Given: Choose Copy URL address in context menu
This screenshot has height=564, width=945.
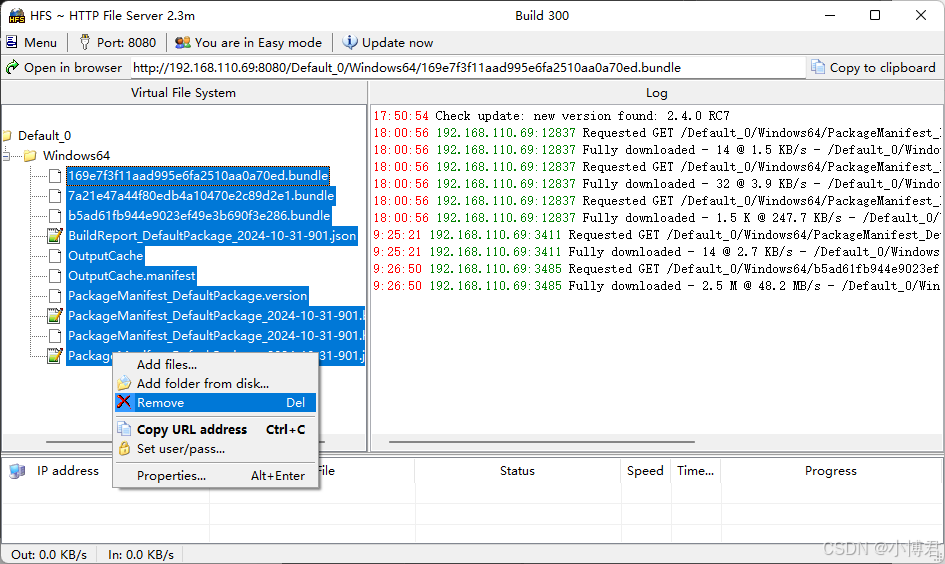Looking at the screenshot, I should coord(215,429).
